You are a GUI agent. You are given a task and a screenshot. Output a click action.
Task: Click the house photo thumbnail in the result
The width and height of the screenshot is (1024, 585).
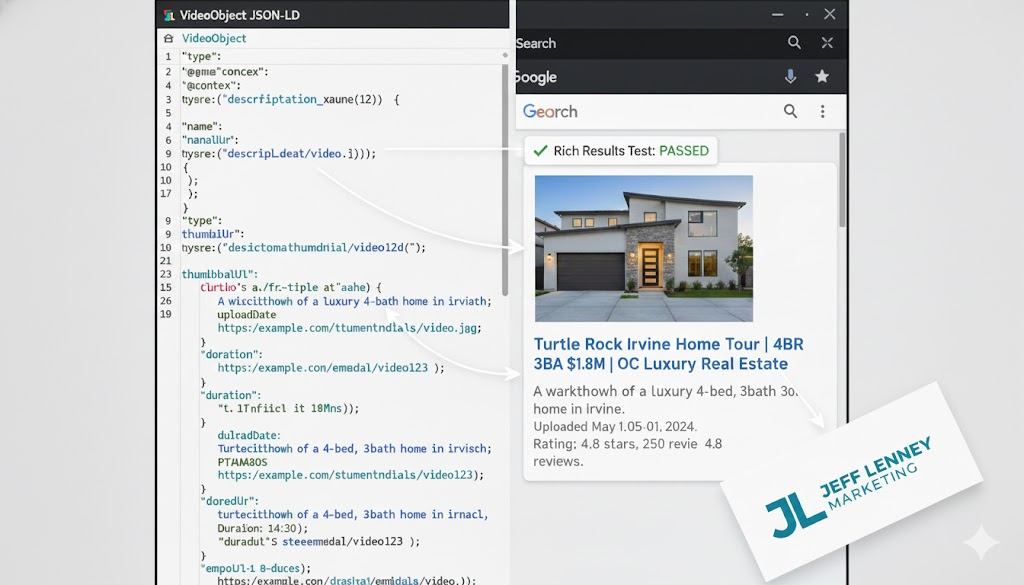point(643,247)
